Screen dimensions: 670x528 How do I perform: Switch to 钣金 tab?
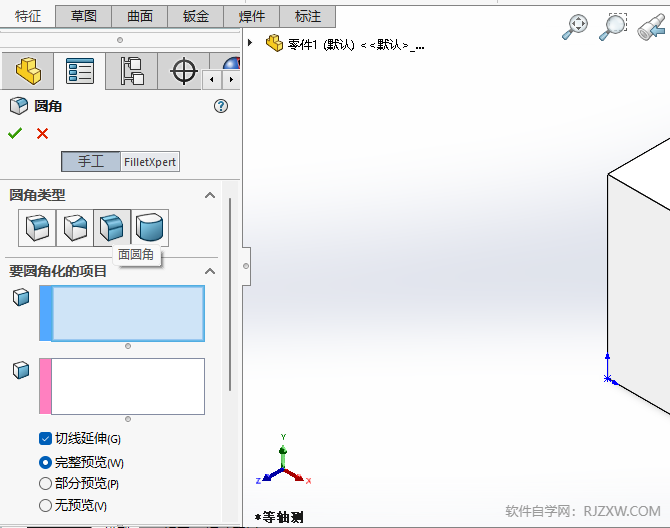[196, 16]
